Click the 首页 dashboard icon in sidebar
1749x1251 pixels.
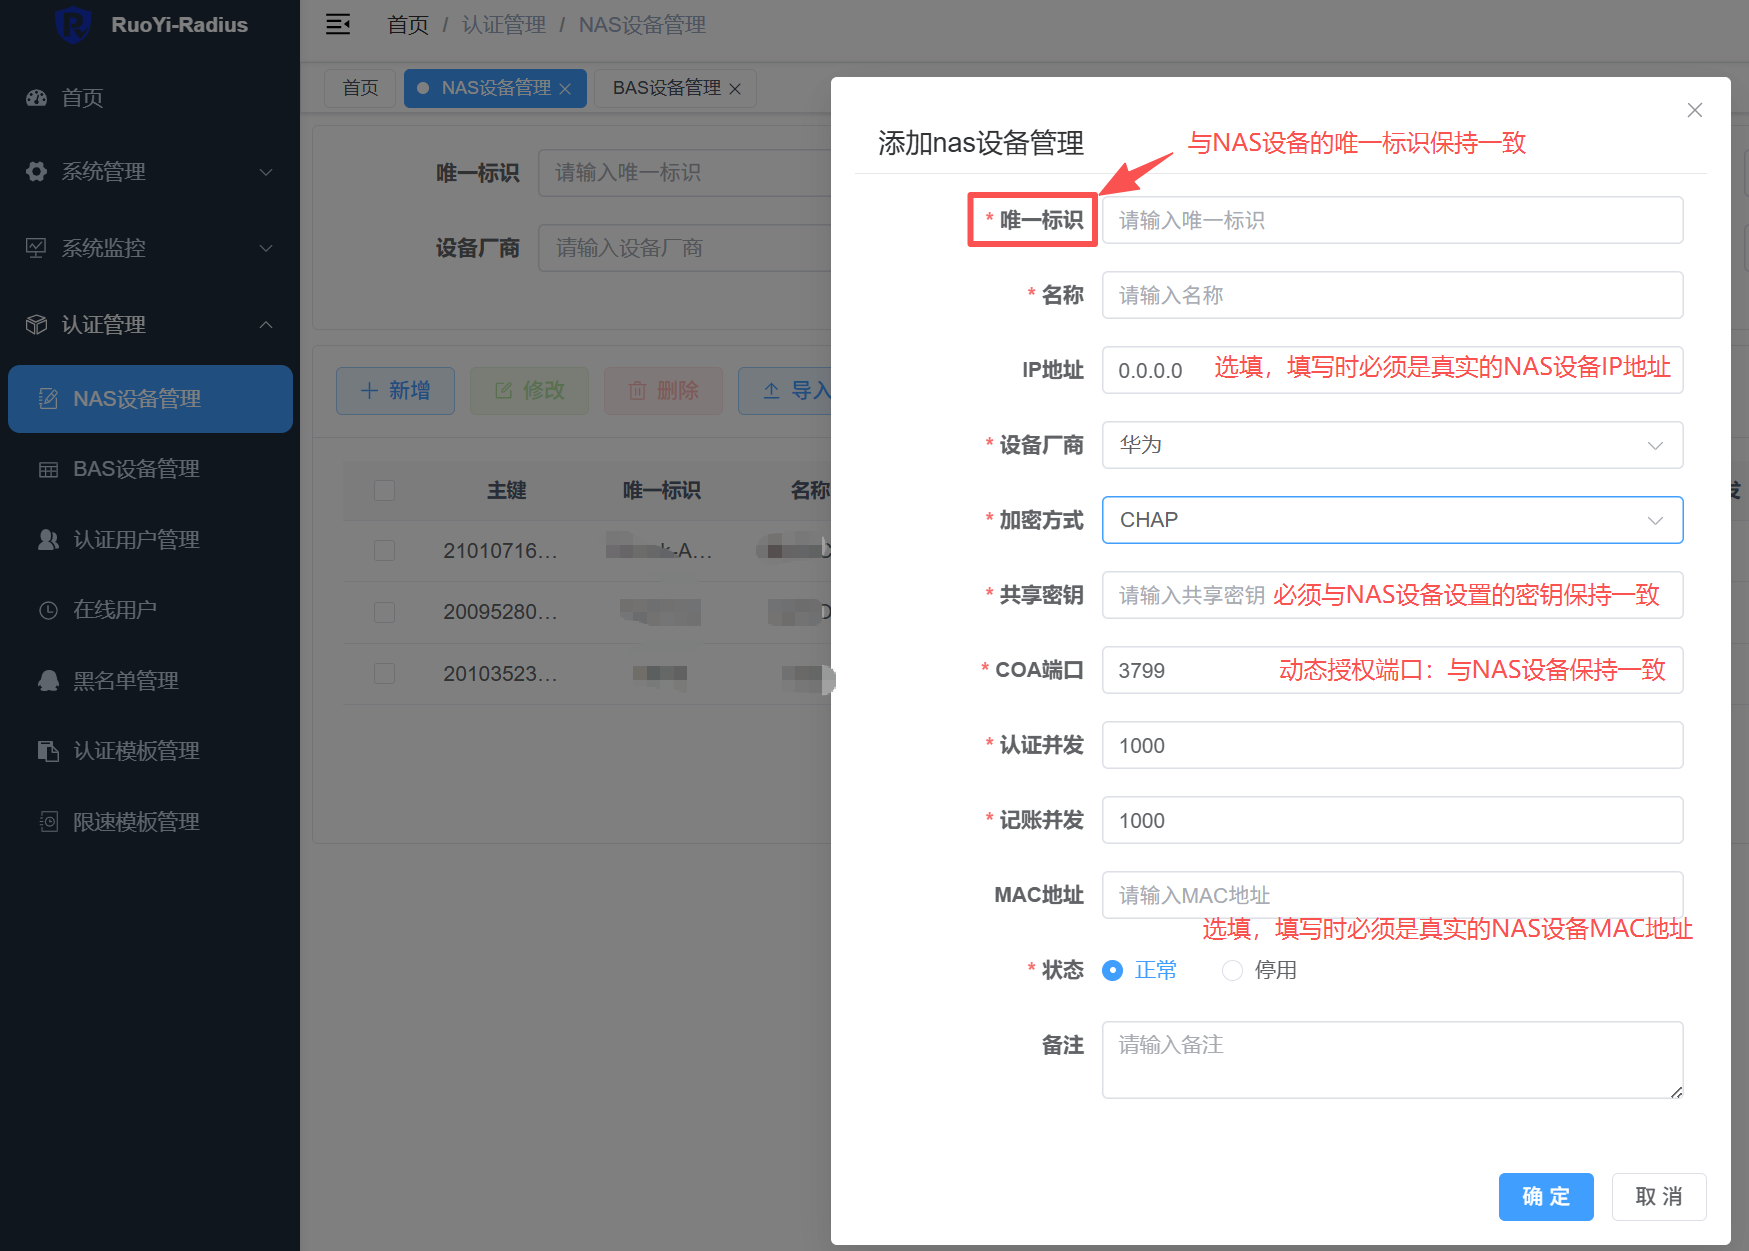[x=37, y=98]
